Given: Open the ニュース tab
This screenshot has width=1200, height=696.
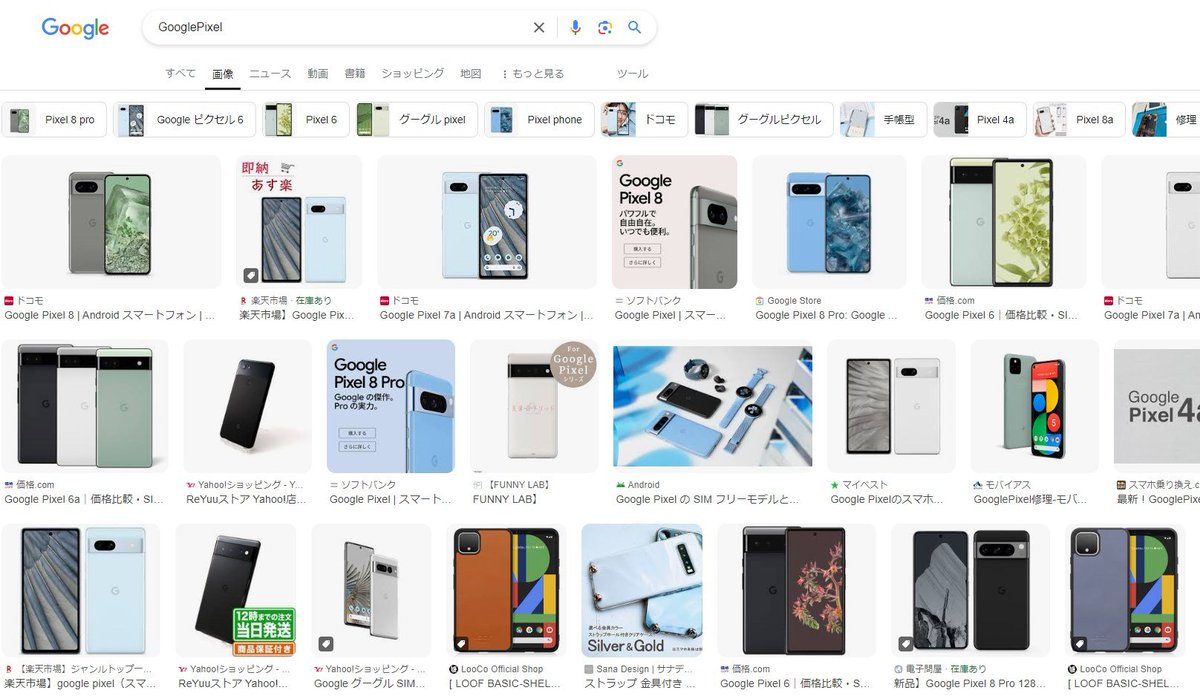Looking at the screenshot, I should pyautogui.click(x=270, y=74).
